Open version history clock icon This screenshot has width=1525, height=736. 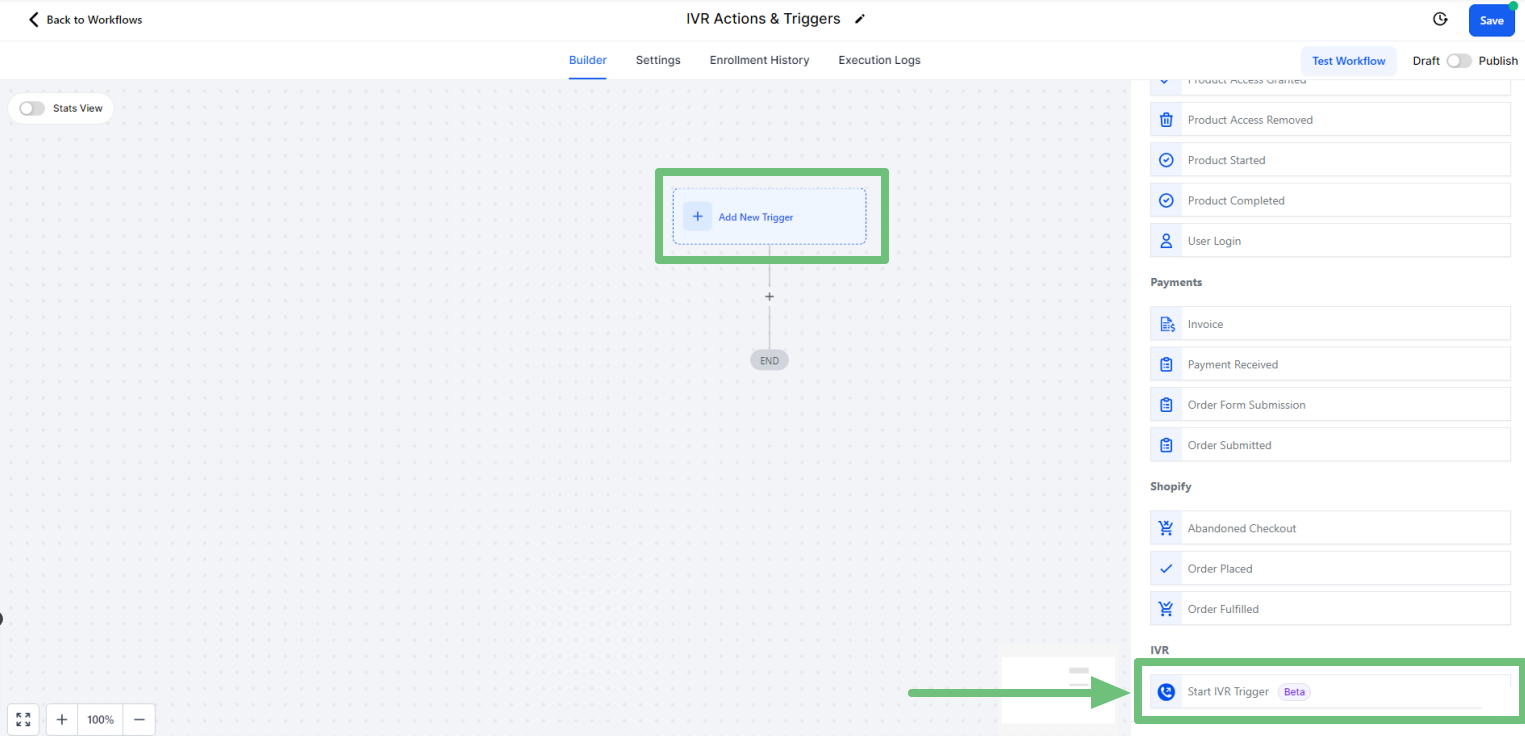tap(1440, 19)
